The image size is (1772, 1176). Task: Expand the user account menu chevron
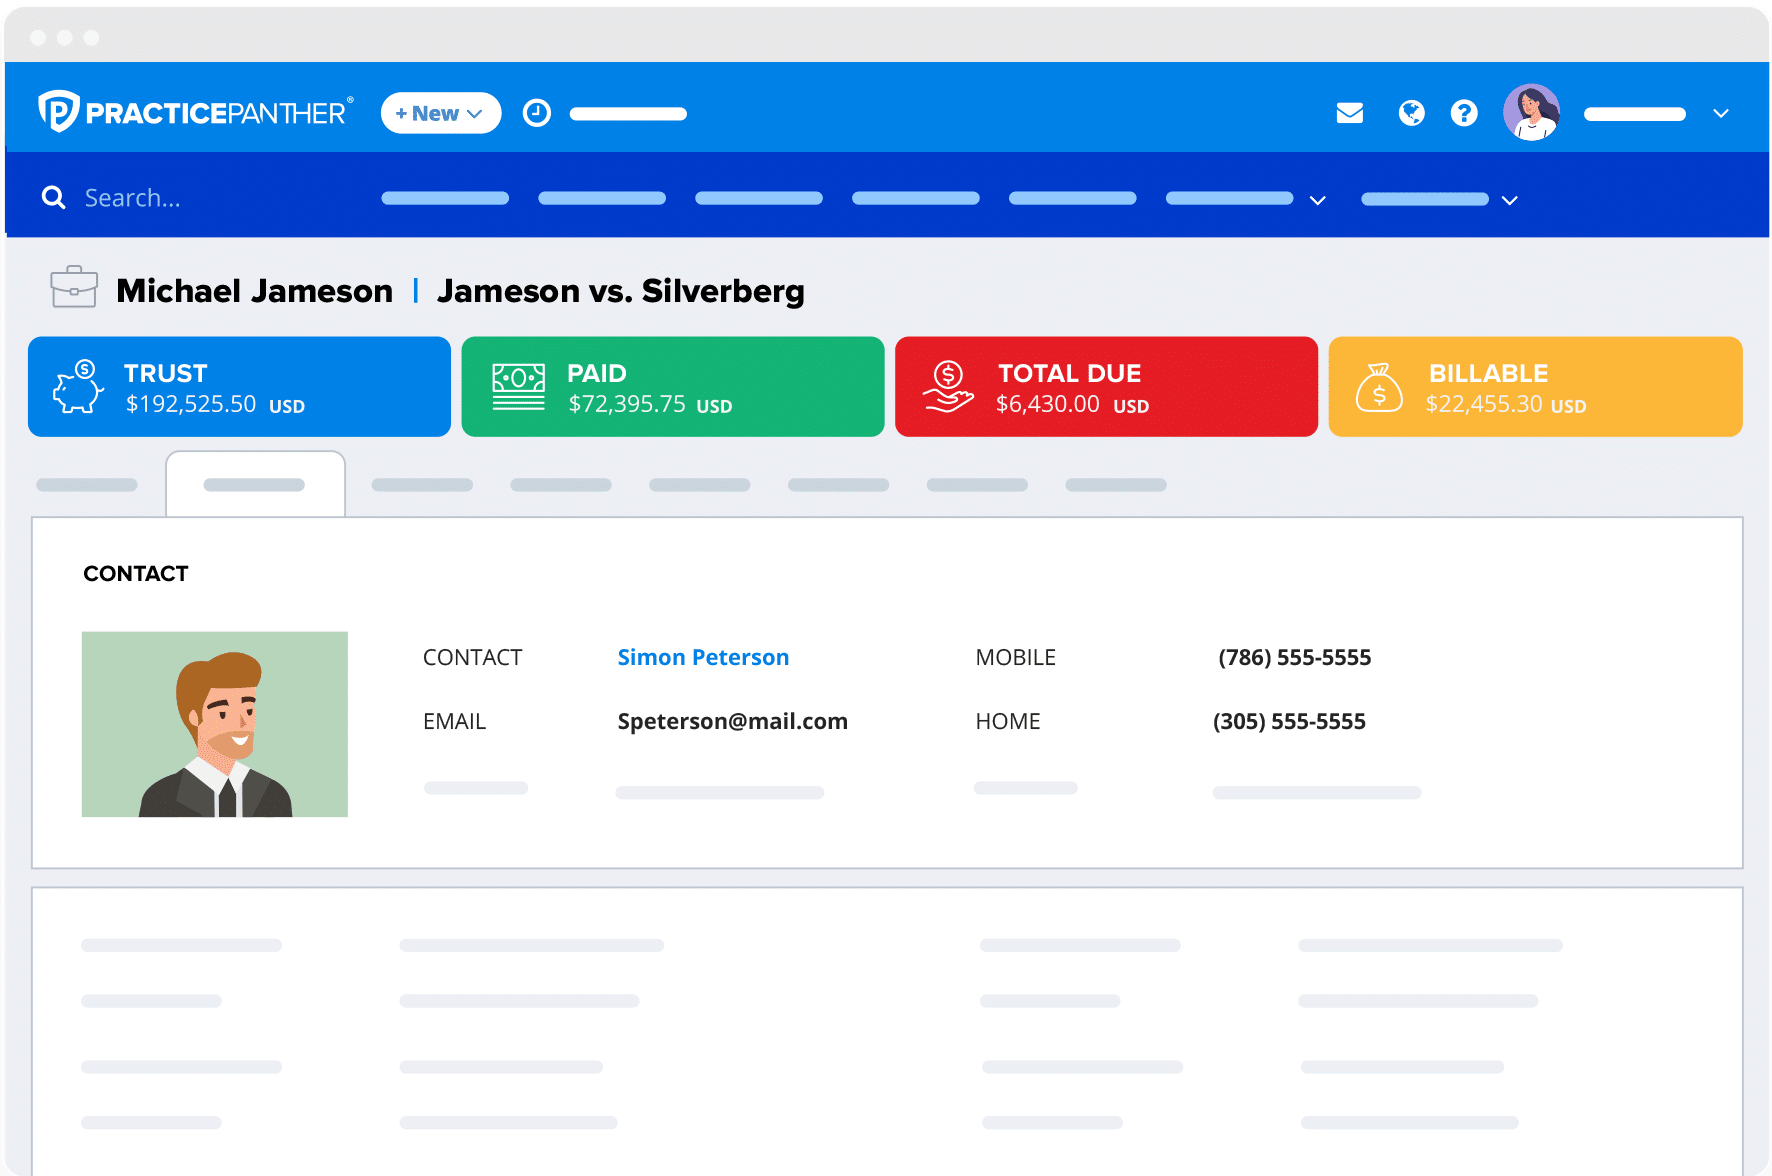(x=1720, y=114)
